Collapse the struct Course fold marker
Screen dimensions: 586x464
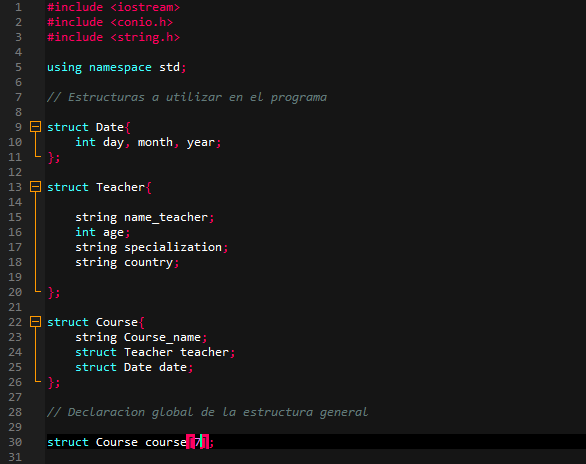click(36, 321)
